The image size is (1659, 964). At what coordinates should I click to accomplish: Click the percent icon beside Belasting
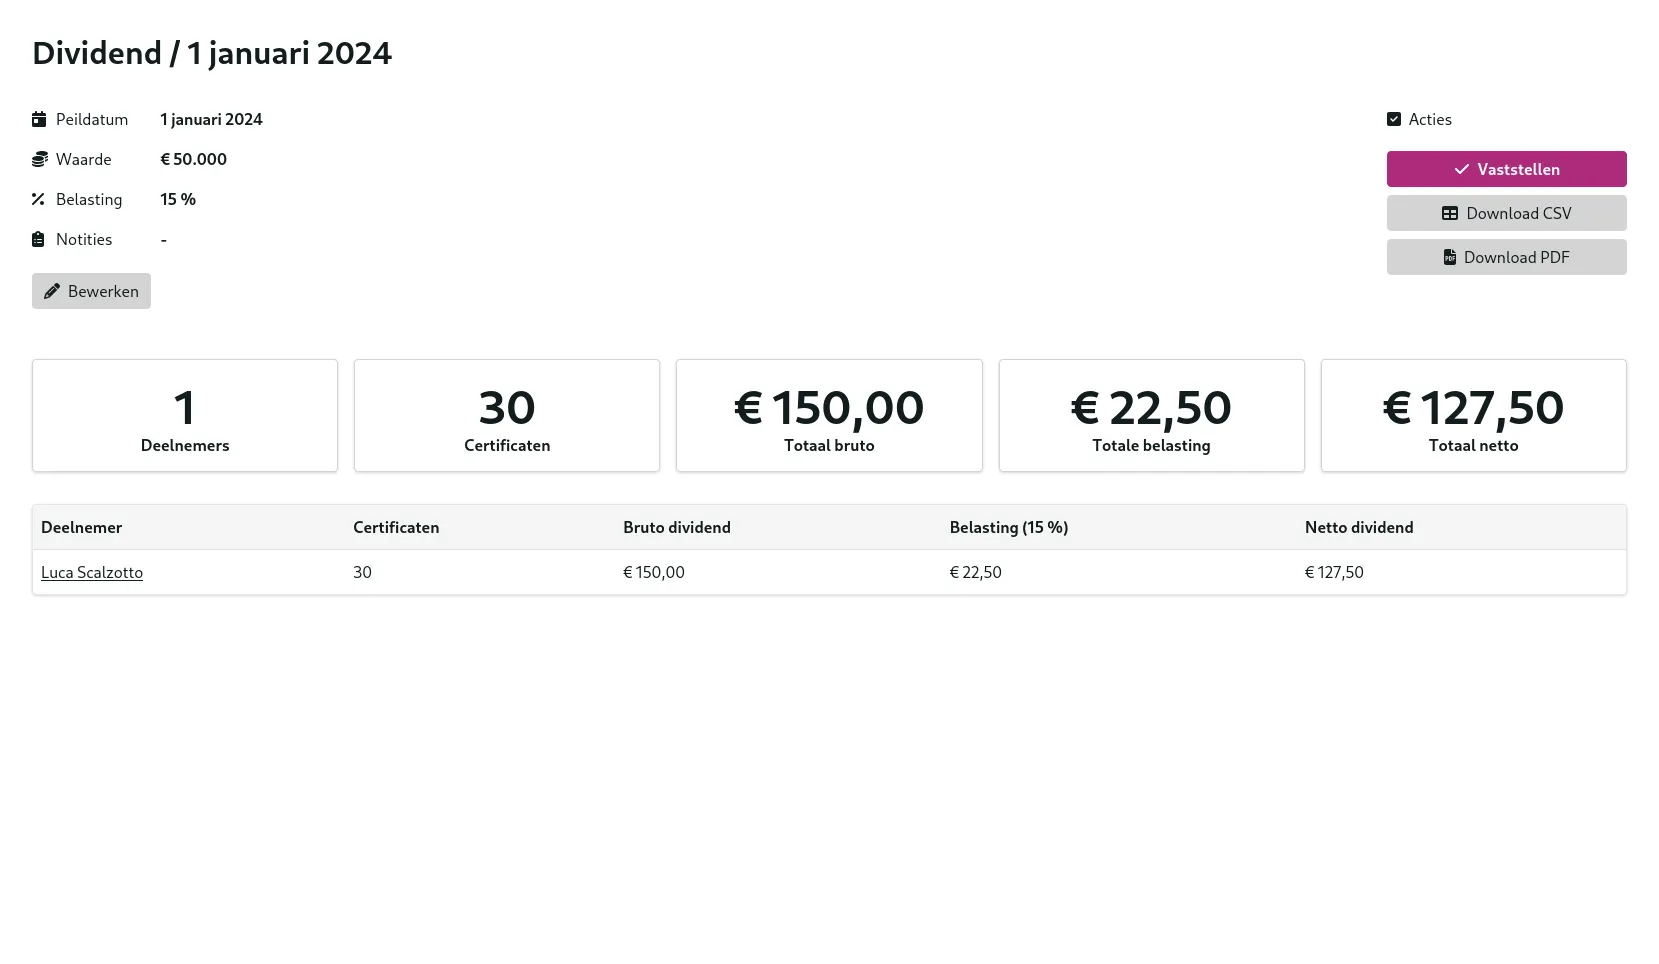(38, 199)
